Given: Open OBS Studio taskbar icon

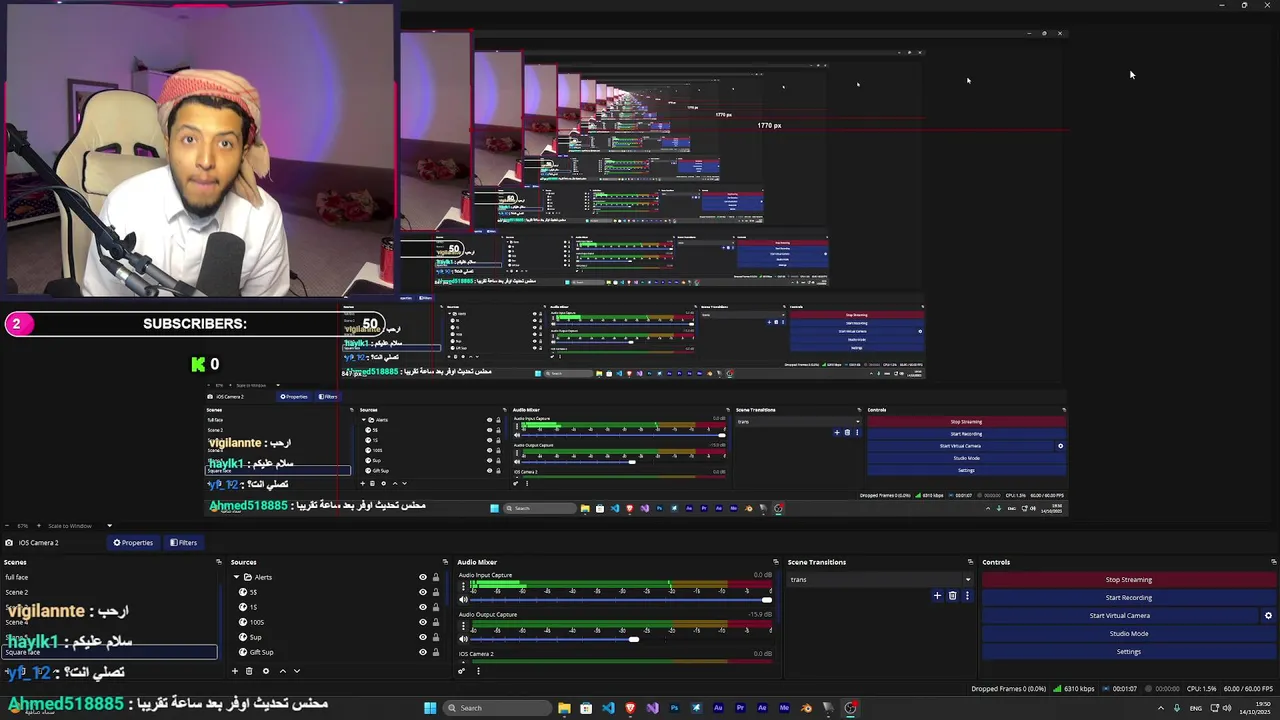Looking at the screenshot, I should 850,708.
